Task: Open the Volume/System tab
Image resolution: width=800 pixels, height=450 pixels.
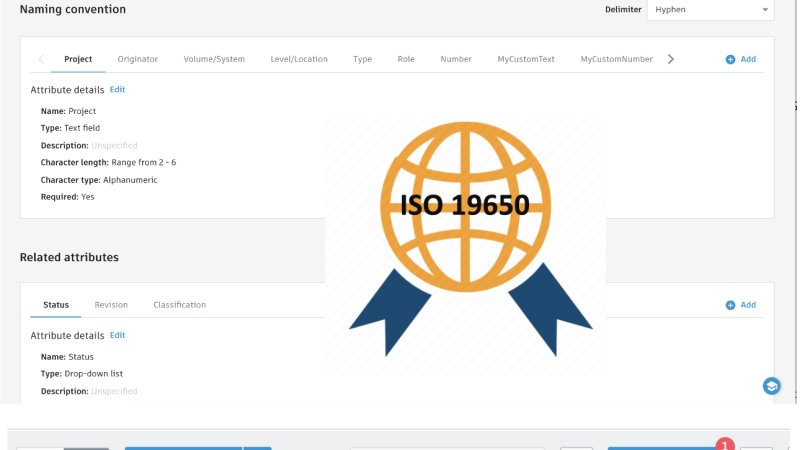Action: coord(214,59)
